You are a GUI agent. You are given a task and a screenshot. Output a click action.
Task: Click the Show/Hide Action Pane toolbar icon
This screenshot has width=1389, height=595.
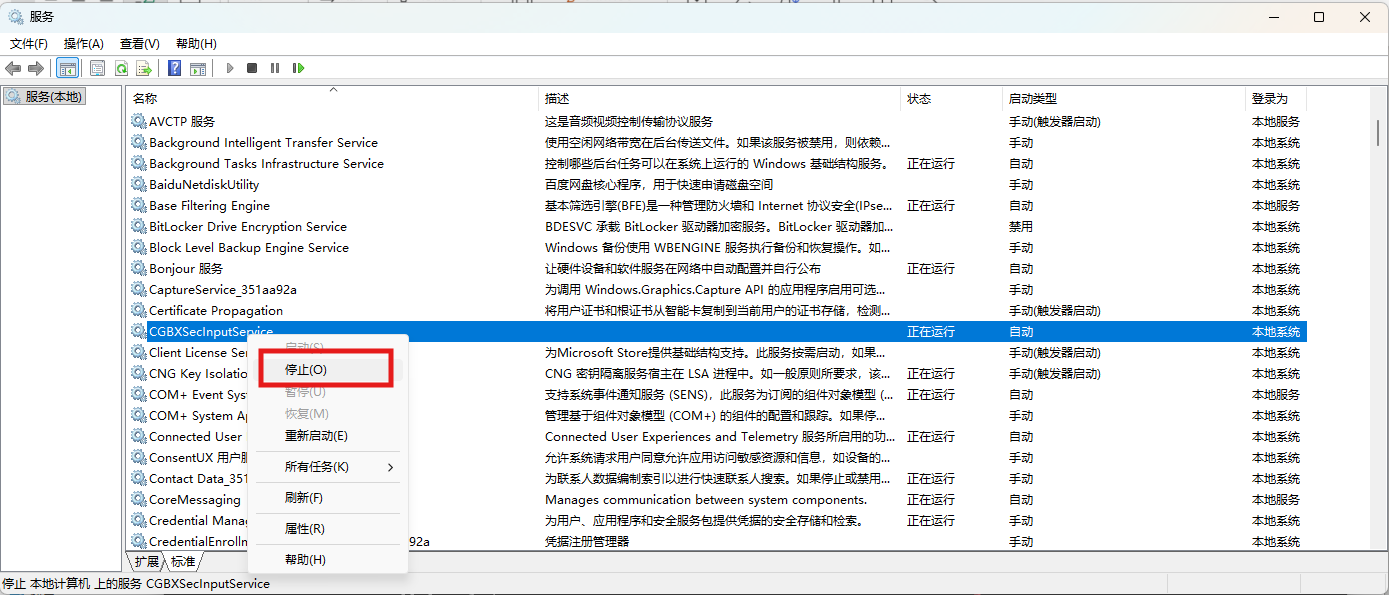pos(198,68)
